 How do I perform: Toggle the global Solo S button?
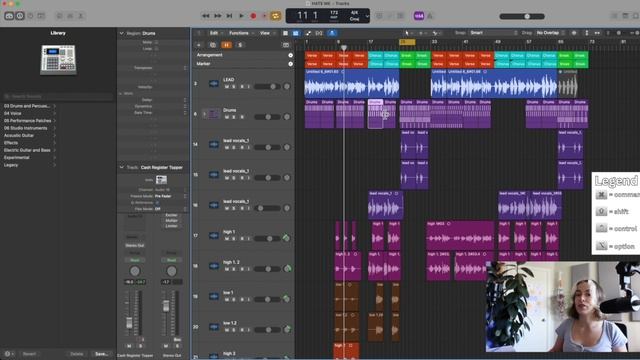point(240,45)
